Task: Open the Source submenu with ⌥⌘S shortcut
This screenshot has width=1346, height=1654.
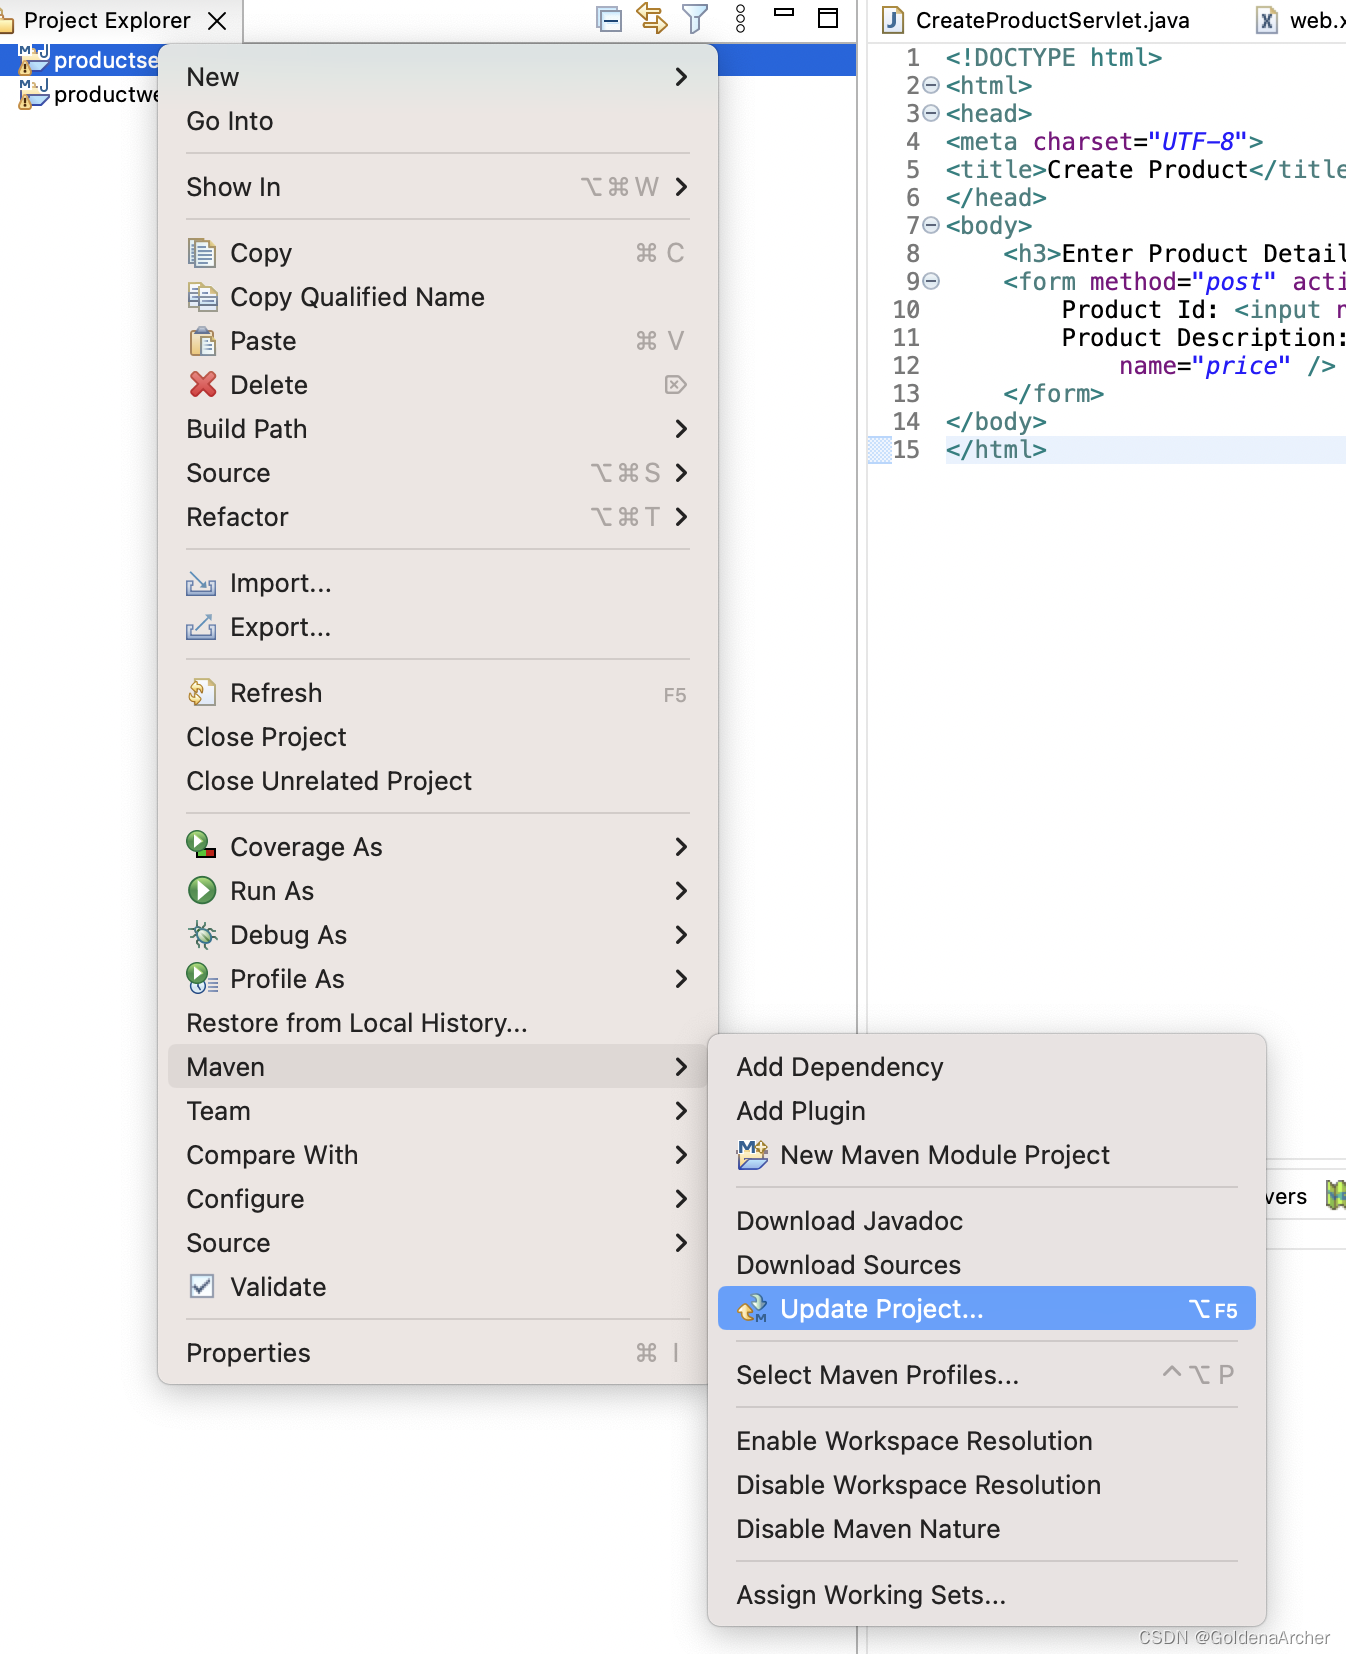Action: 438,473
